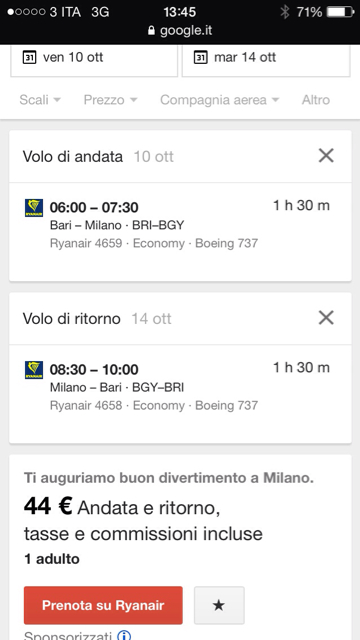This screenshot has height=640, width=360.
Task: Open the Sponsorizzati info icon
Action: [124, 636]
